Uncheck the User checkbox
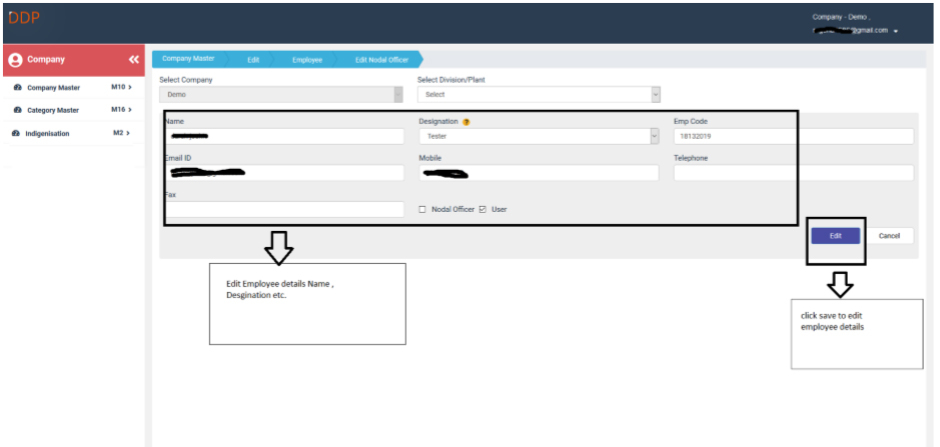 click(483, 209)
